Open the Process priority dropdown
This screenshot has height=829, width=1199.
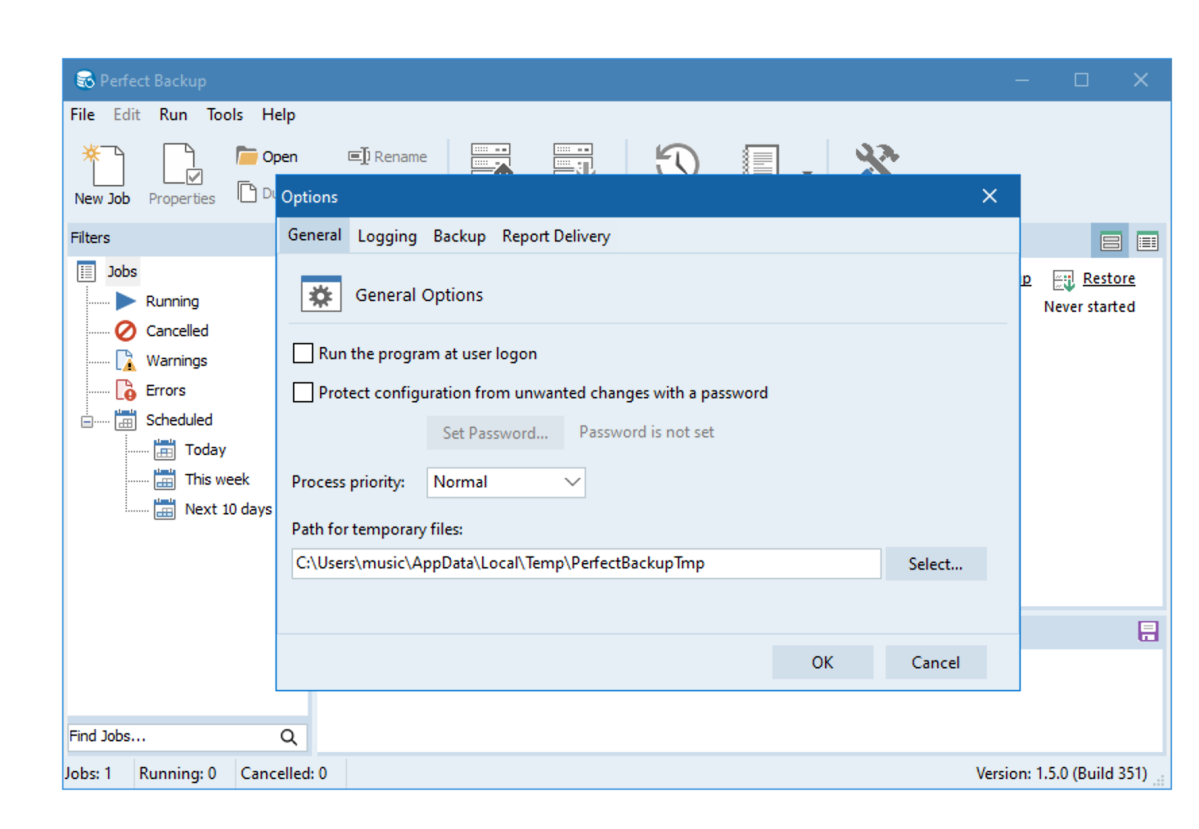(506, 483)
